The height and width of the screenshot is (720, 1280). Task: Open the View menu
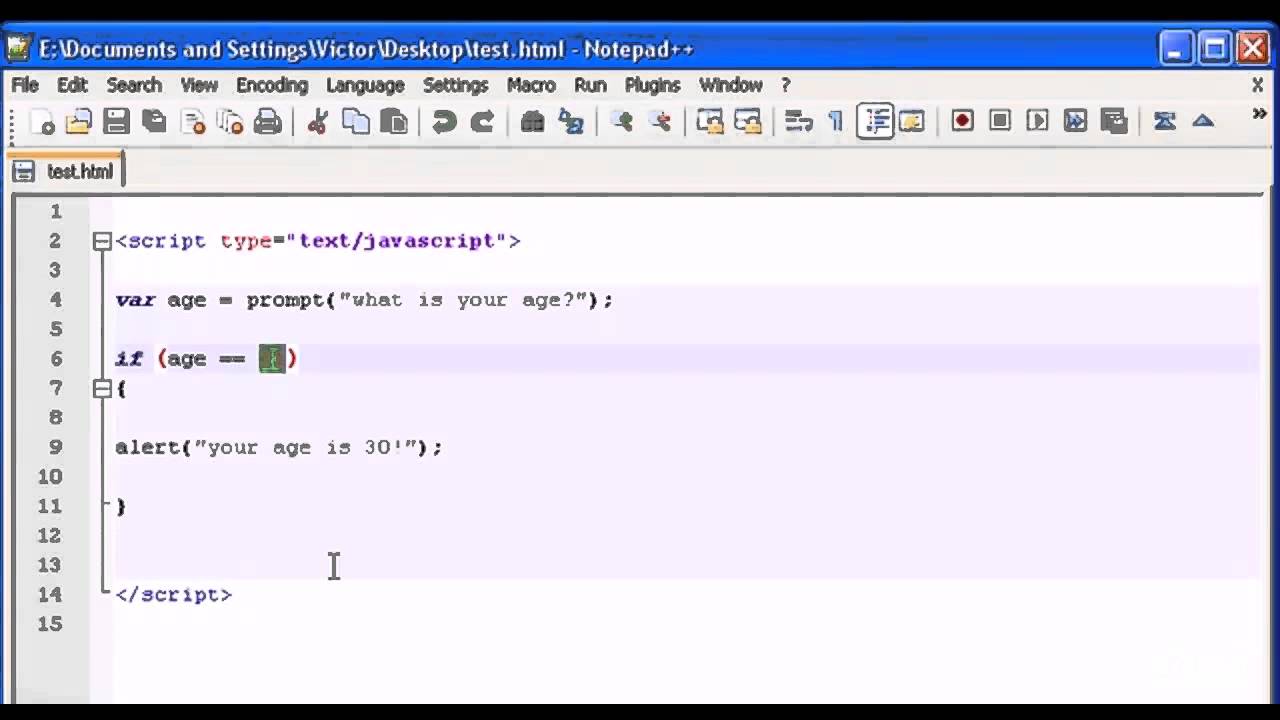coord(199,85)
